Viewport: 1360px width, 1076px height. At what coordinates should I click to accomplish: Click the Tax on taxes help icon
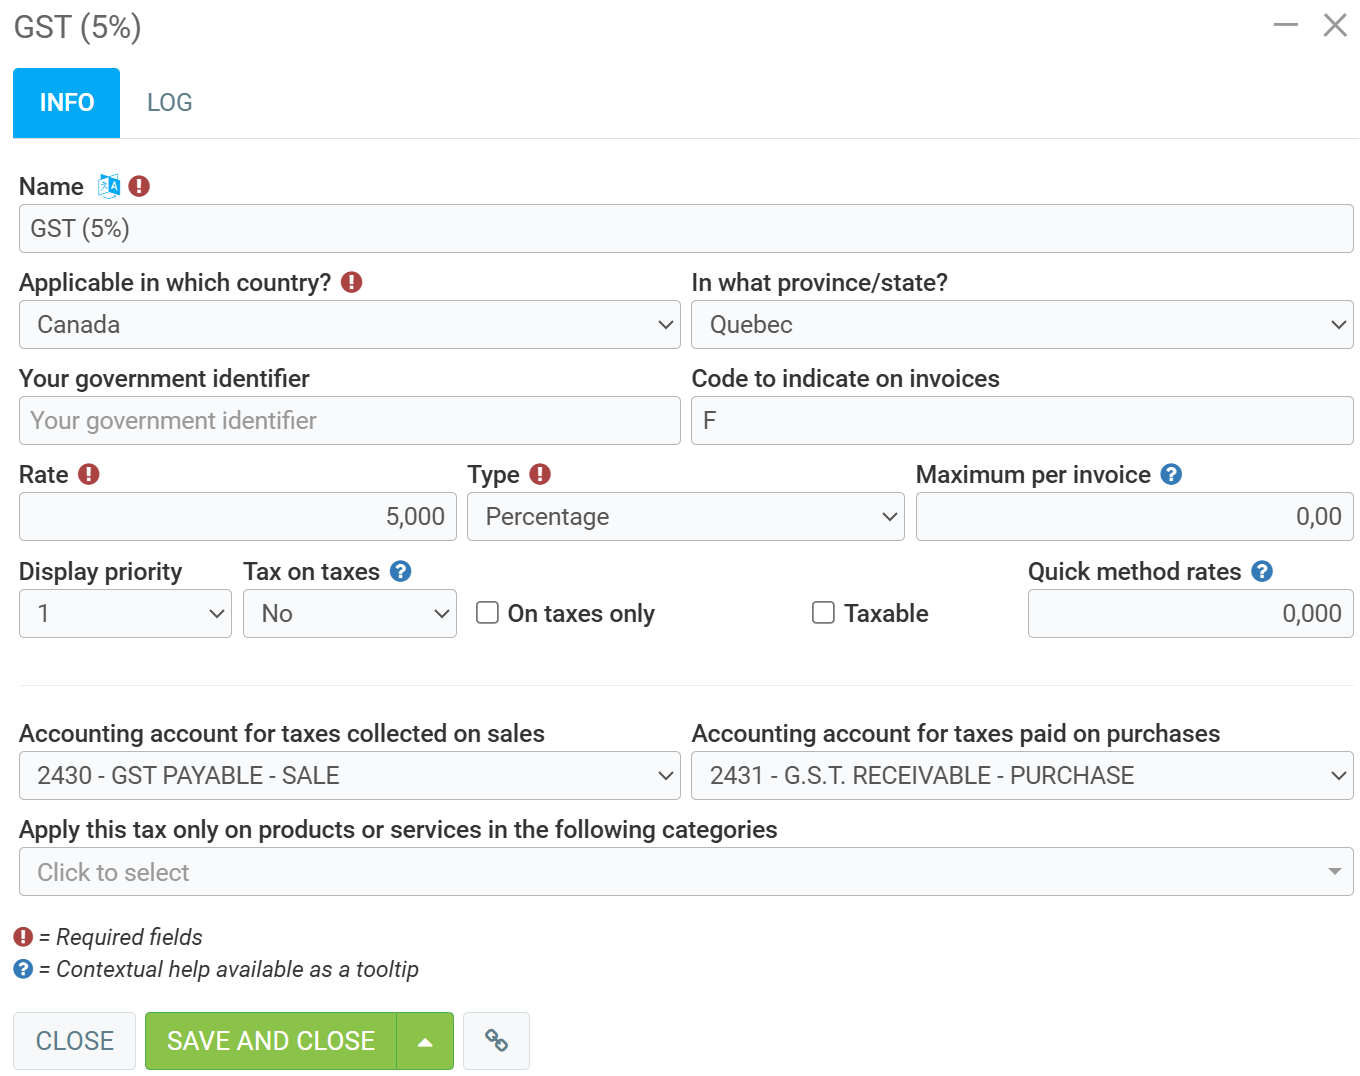pyautogui.click(x=400, y=571)
